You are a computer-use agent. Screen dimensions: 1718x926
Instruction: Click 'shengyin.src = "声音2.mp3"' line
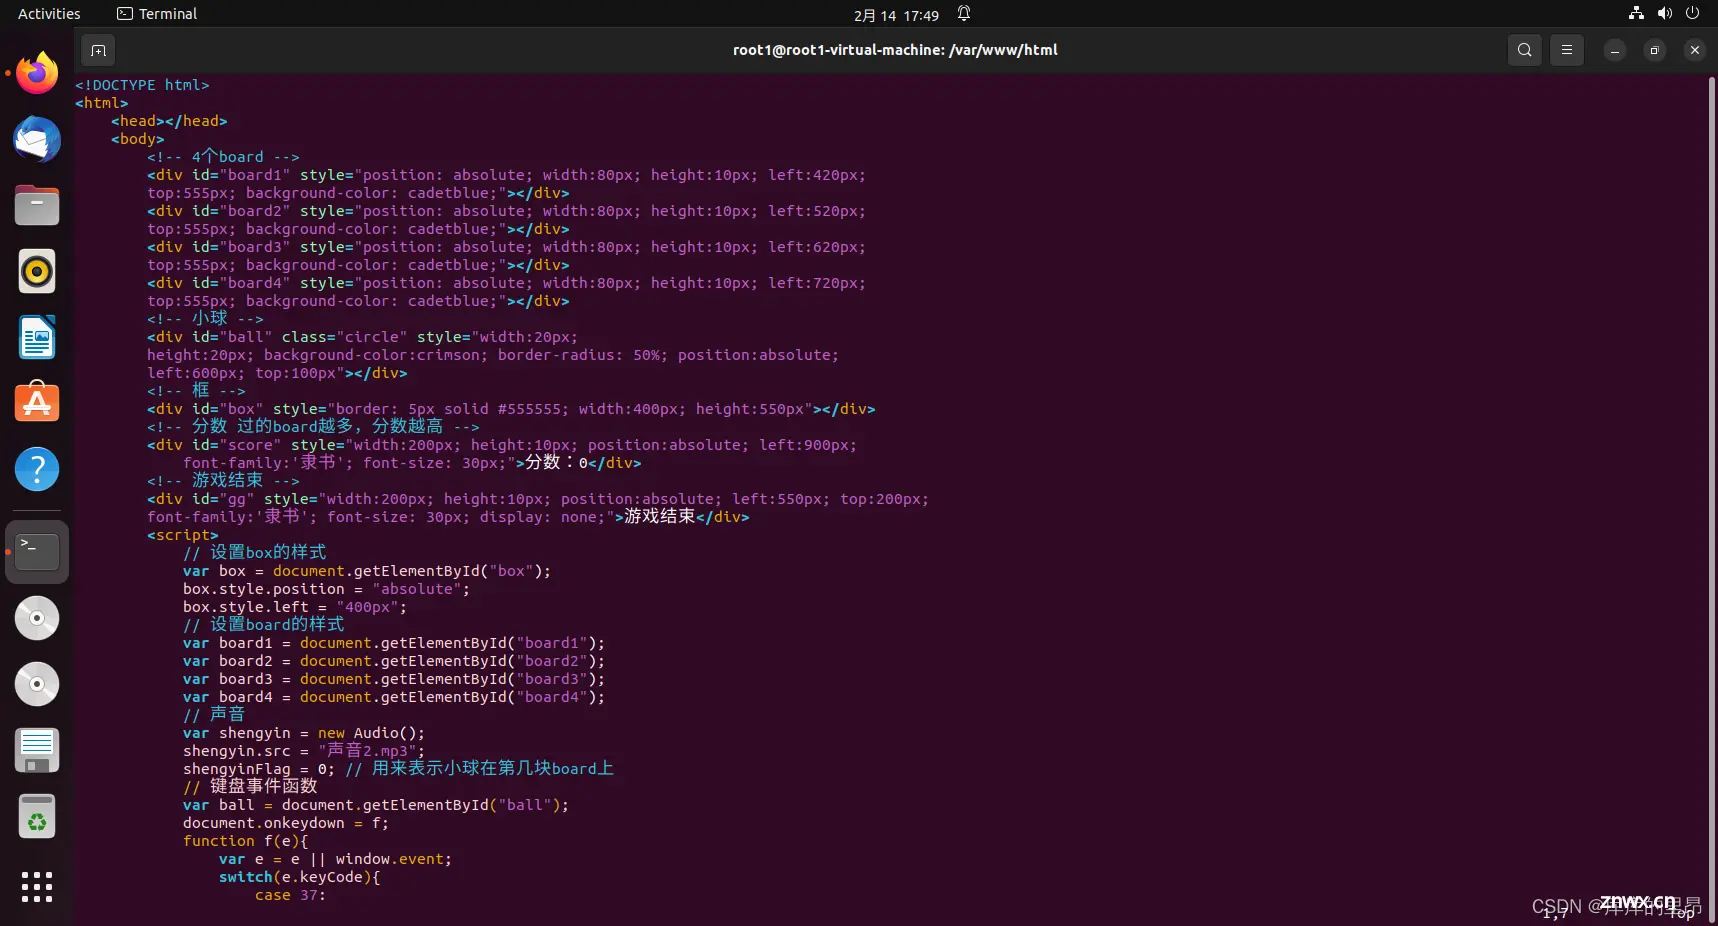304,750
